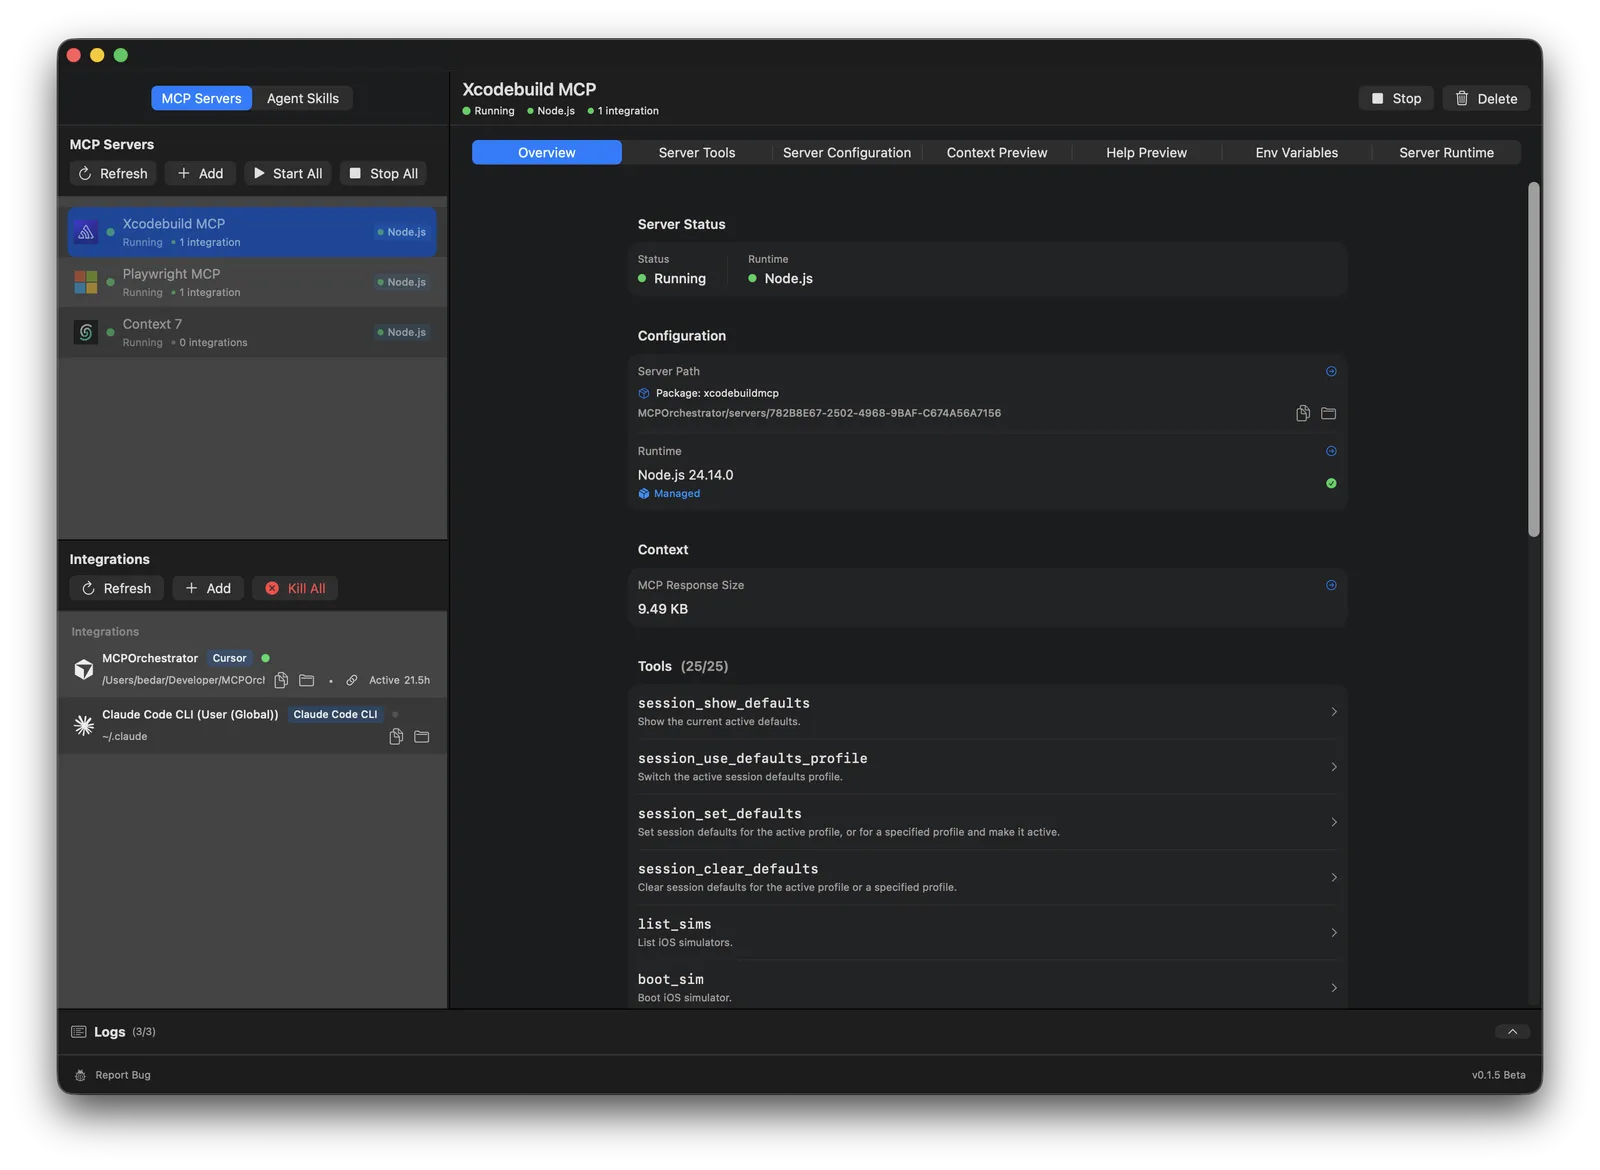This screenshot has height=1170, width=1600.
Task: Click the Context 7 server icon
Action: tap(87, 331)
